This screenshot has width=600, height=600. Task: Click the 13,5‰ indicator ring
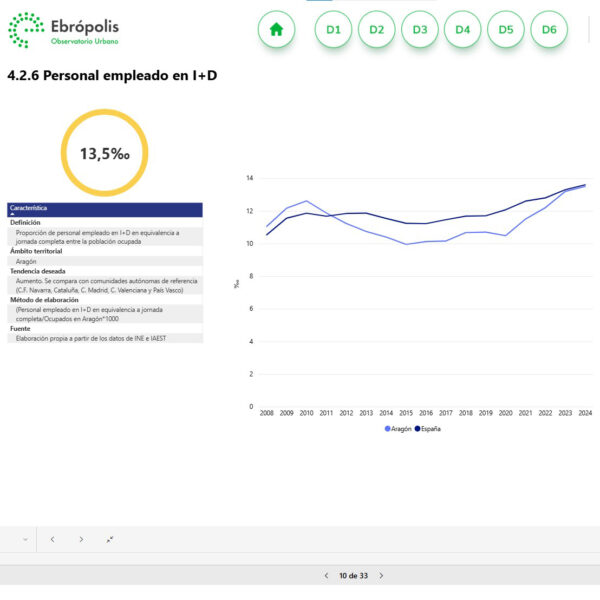105,153
